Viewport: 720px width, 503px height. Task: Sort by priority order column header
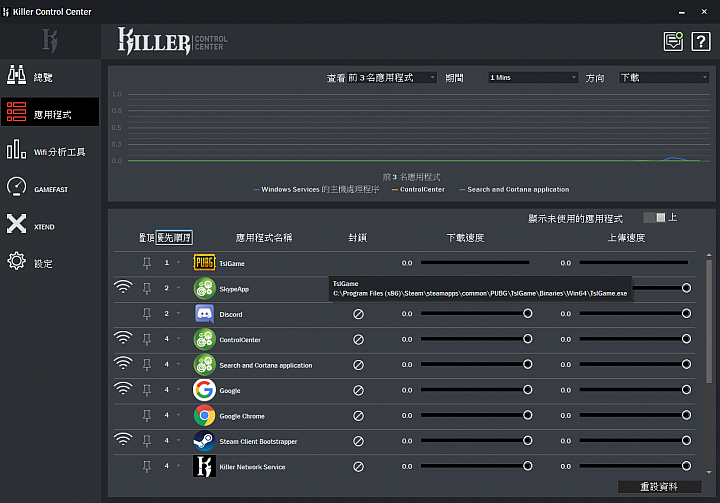tap(174, 237)
